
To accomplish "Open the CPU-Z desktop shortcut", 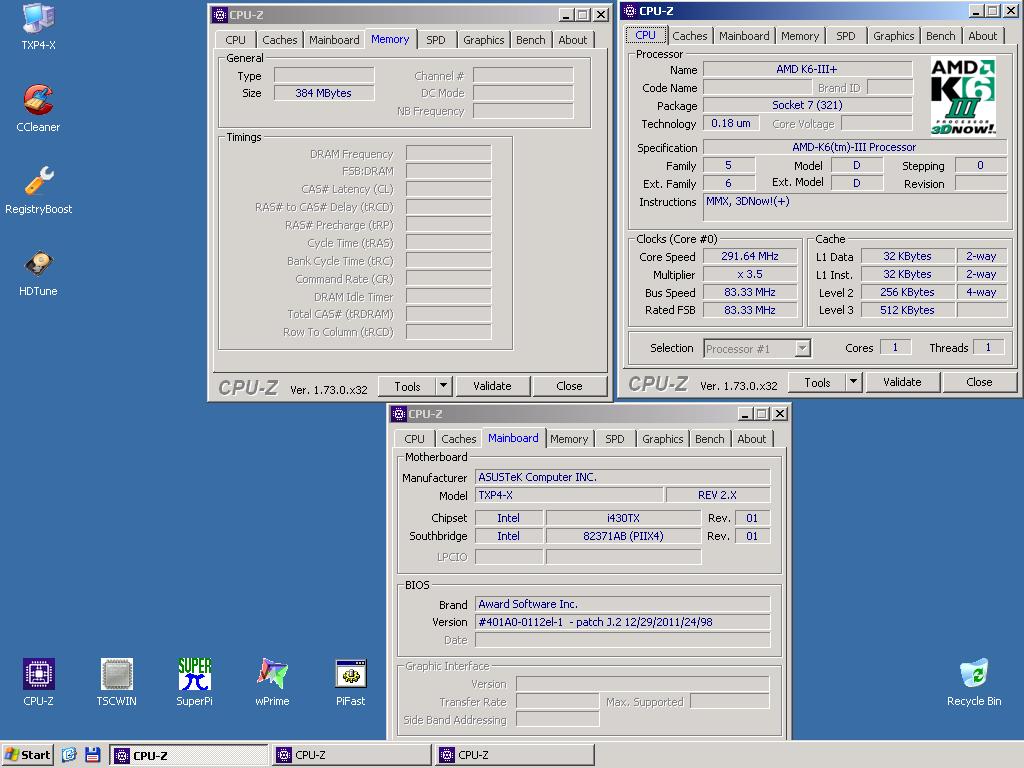I will [39, 682].
